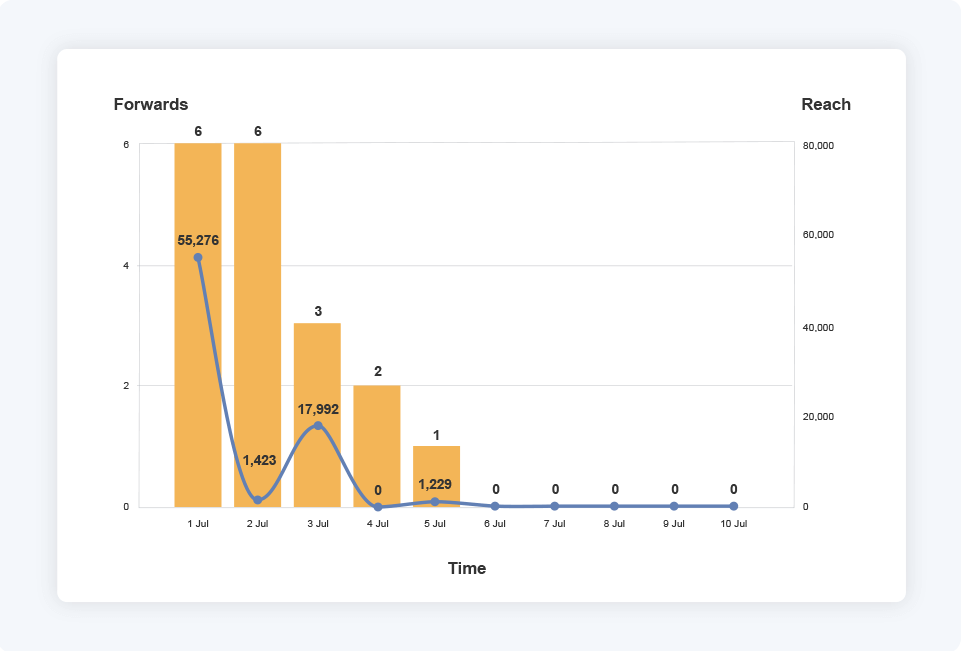Select the 9 Jul x-axis label
961x651 pixels.
click(x=675, y=524)
